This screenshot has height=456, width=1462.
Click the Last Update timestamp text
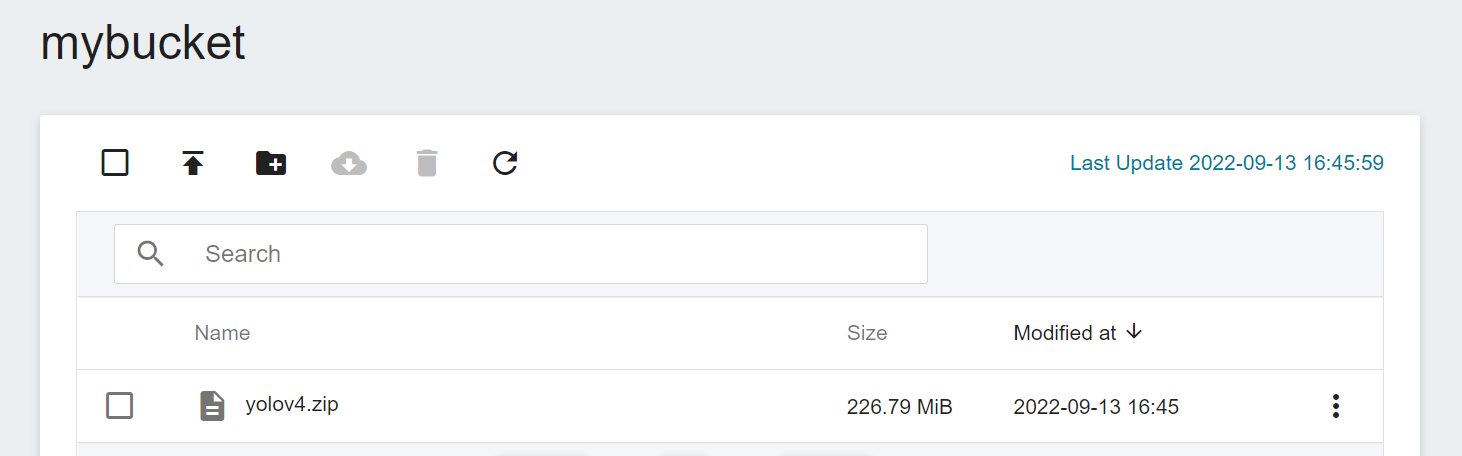click(1227, 163)
